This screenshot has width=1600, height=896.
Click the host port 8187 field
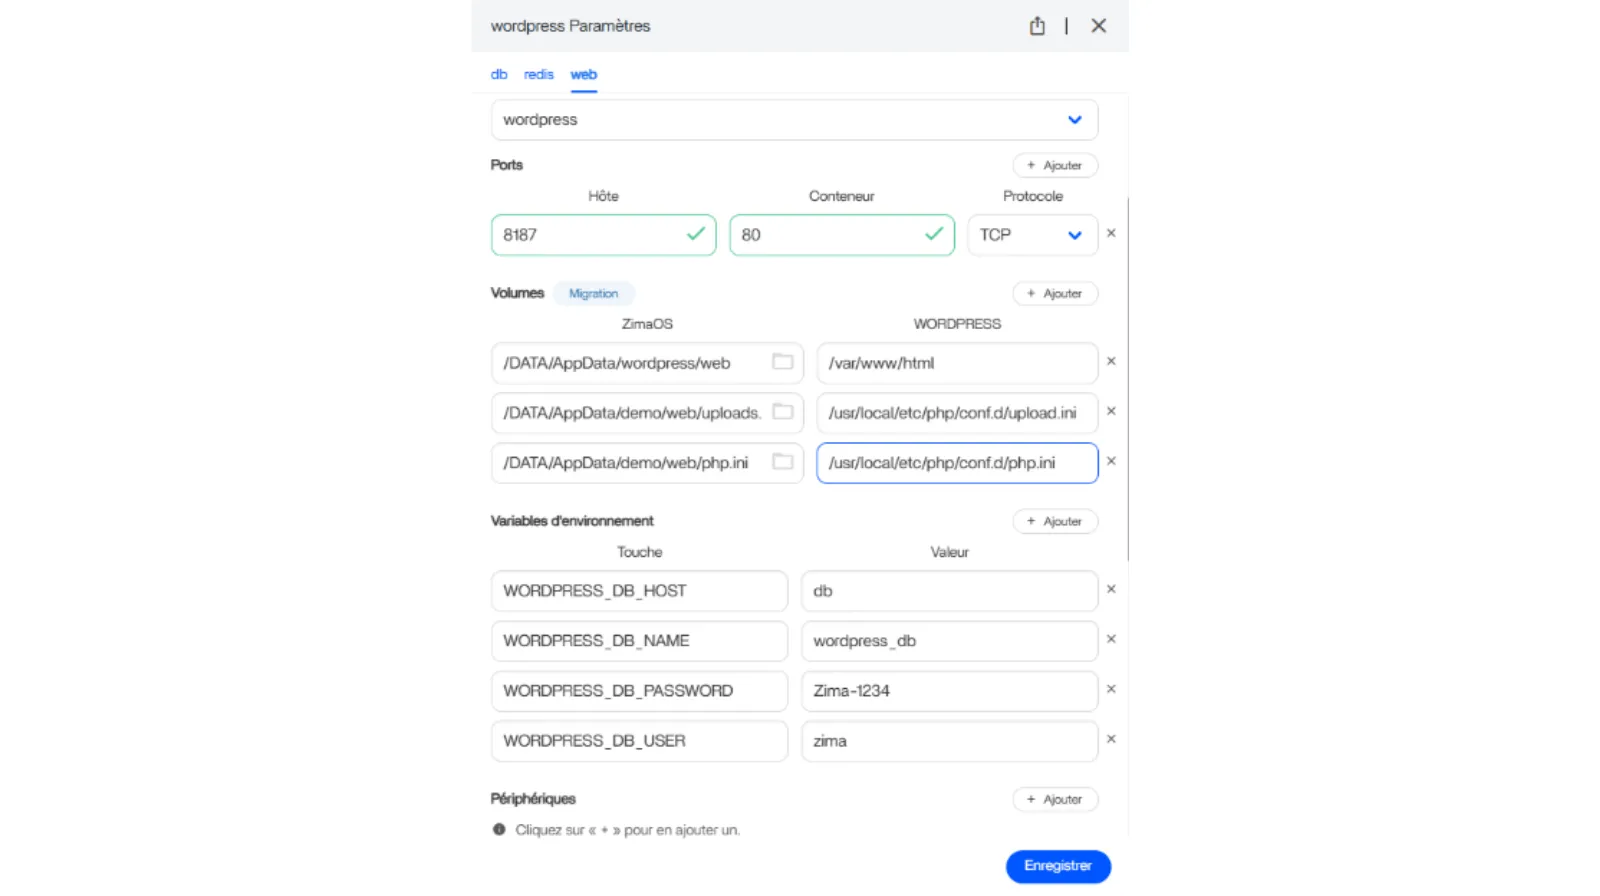(590, 235)
